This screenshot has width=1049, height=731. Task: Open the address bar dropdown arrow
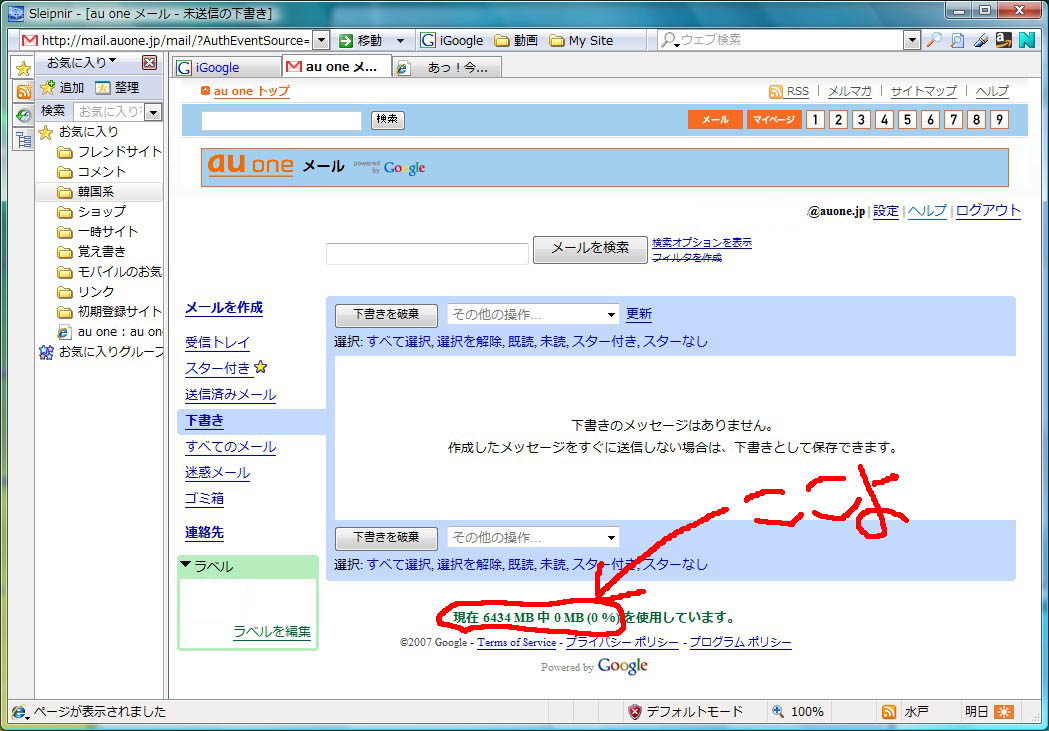coord(321,40)
